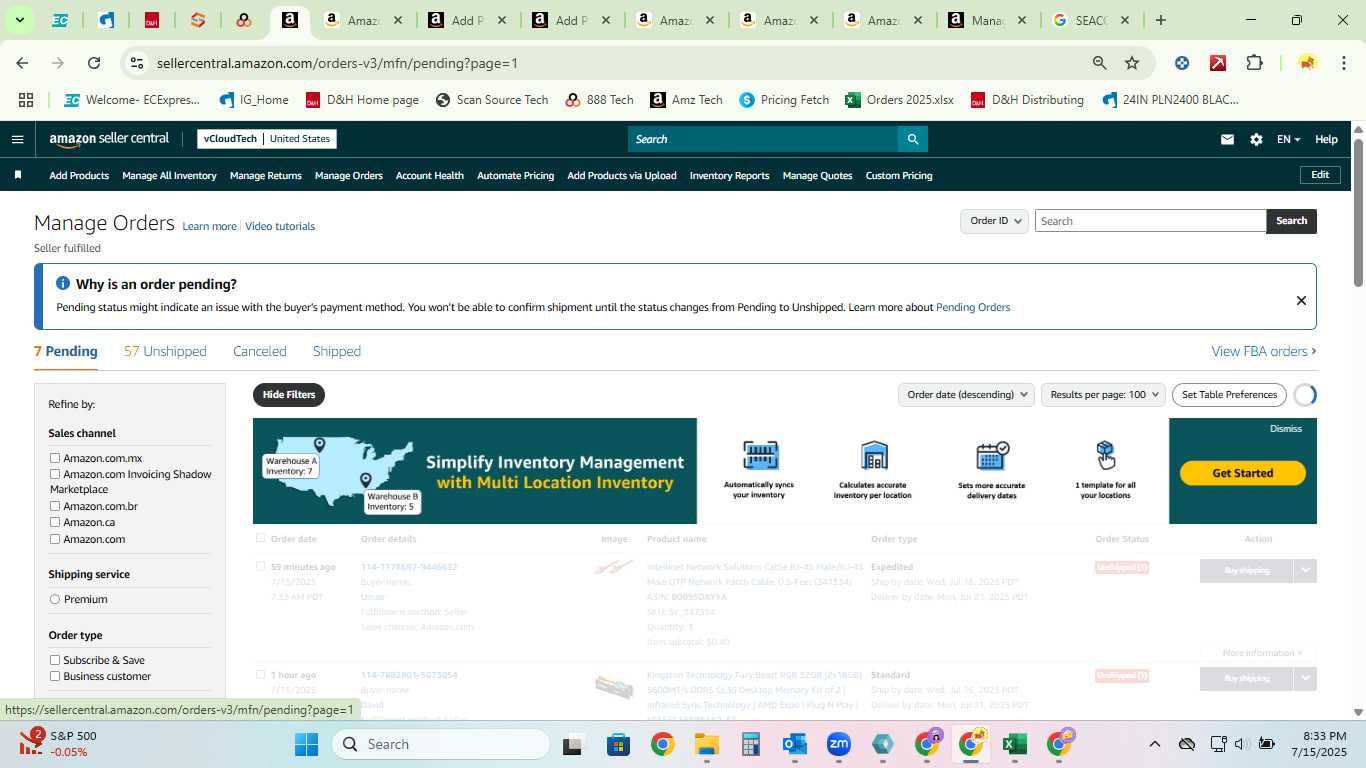Open the Learn more link beside Manage Orders
The width and height of the screenshot is (1366, 768).
tap(209, 226)
